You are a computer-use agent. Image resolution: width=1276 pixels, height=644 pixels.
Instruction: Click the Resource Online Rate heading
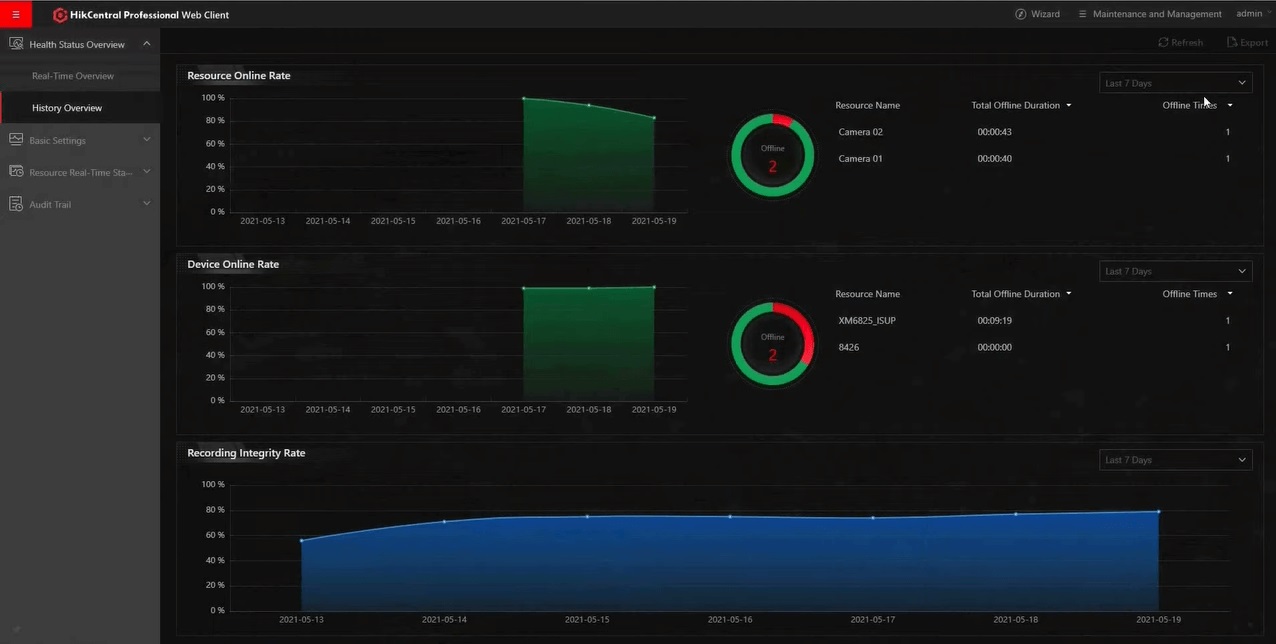(239, 76)
